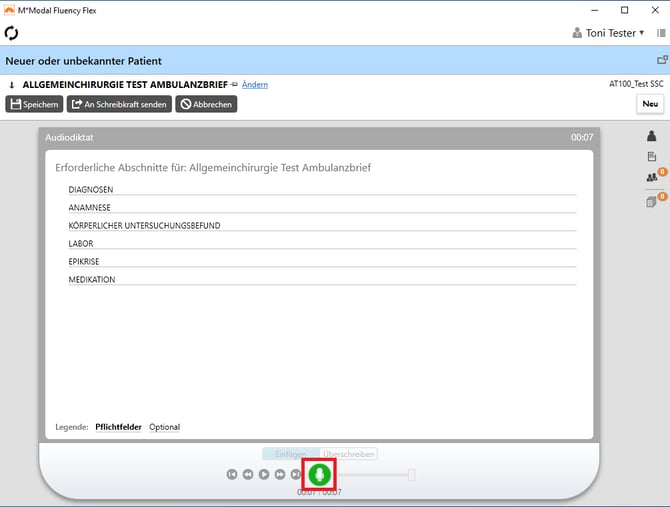Open the patient person icon in sidebar
This screenshot has height=507, width=670.
point(651,136)
